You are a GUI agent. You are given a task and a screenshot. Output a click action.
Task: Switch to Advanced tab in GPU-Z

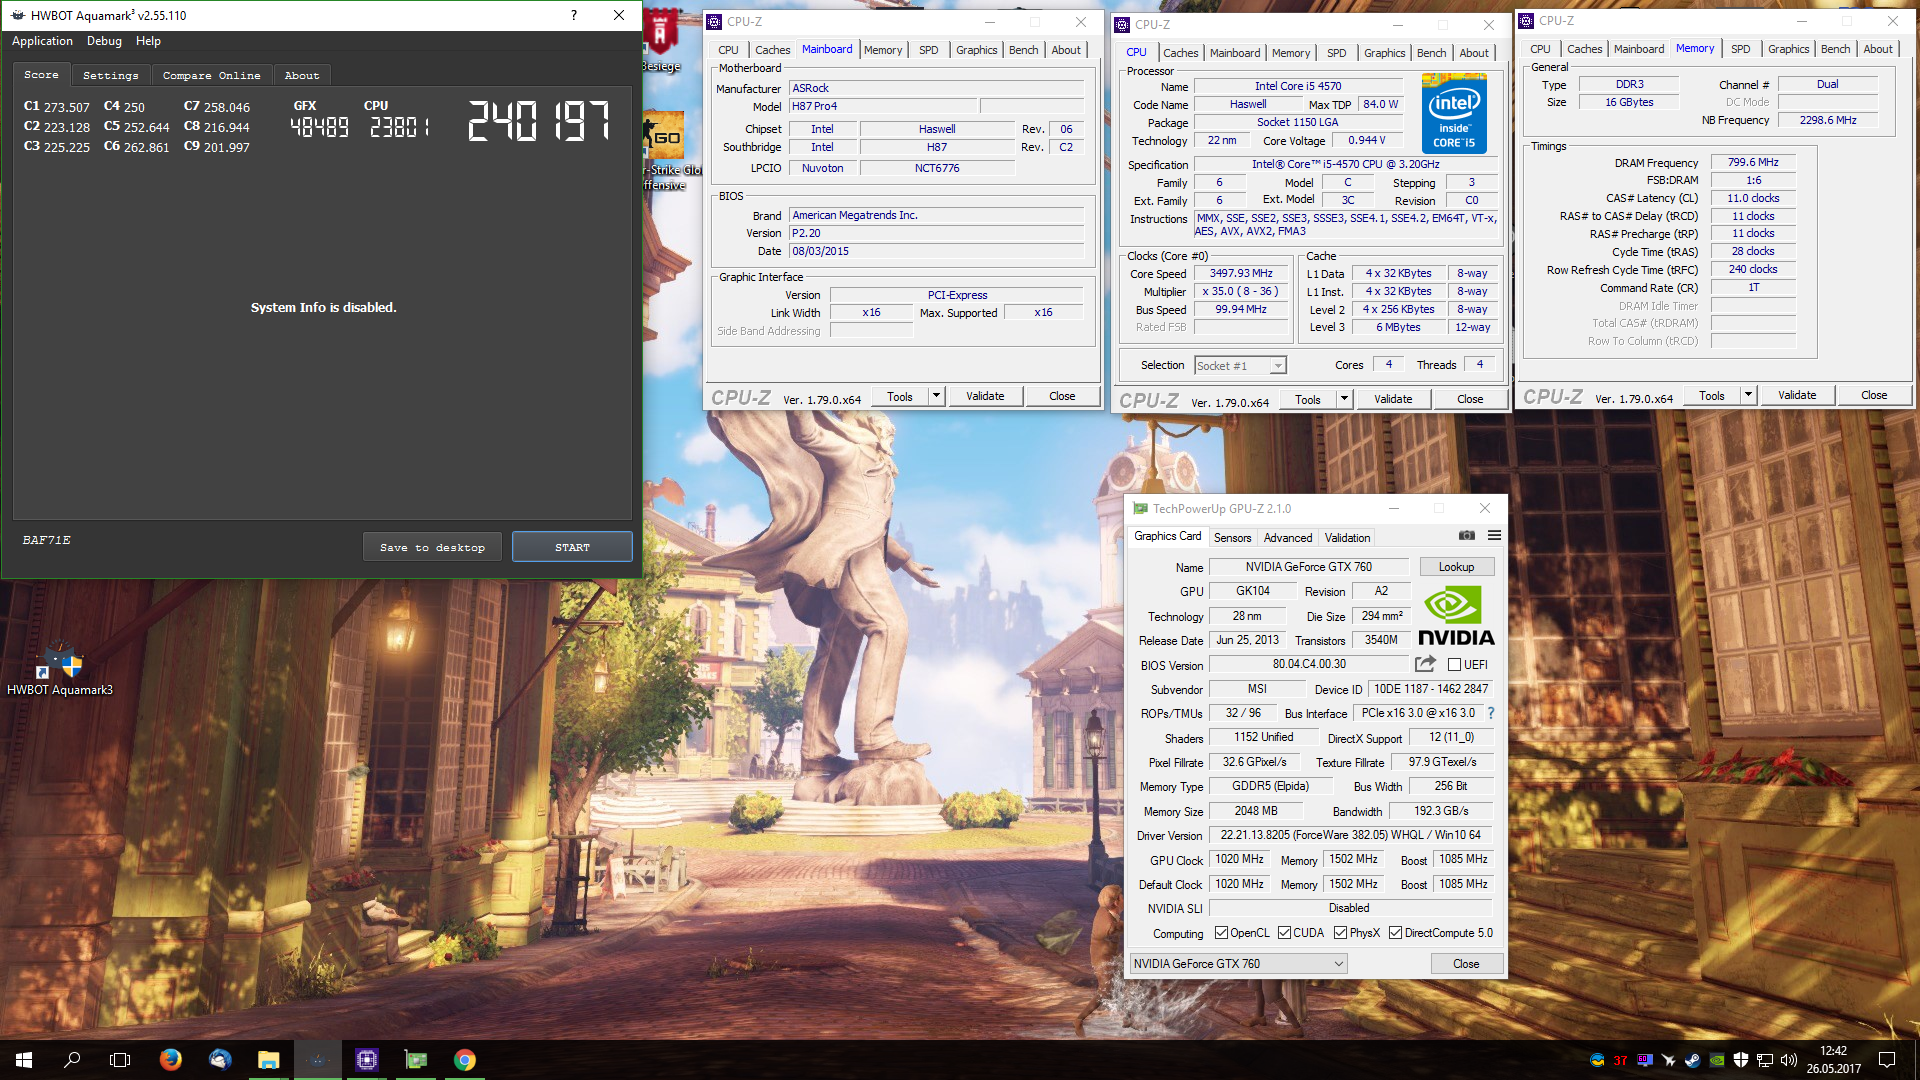point(1288,538)
